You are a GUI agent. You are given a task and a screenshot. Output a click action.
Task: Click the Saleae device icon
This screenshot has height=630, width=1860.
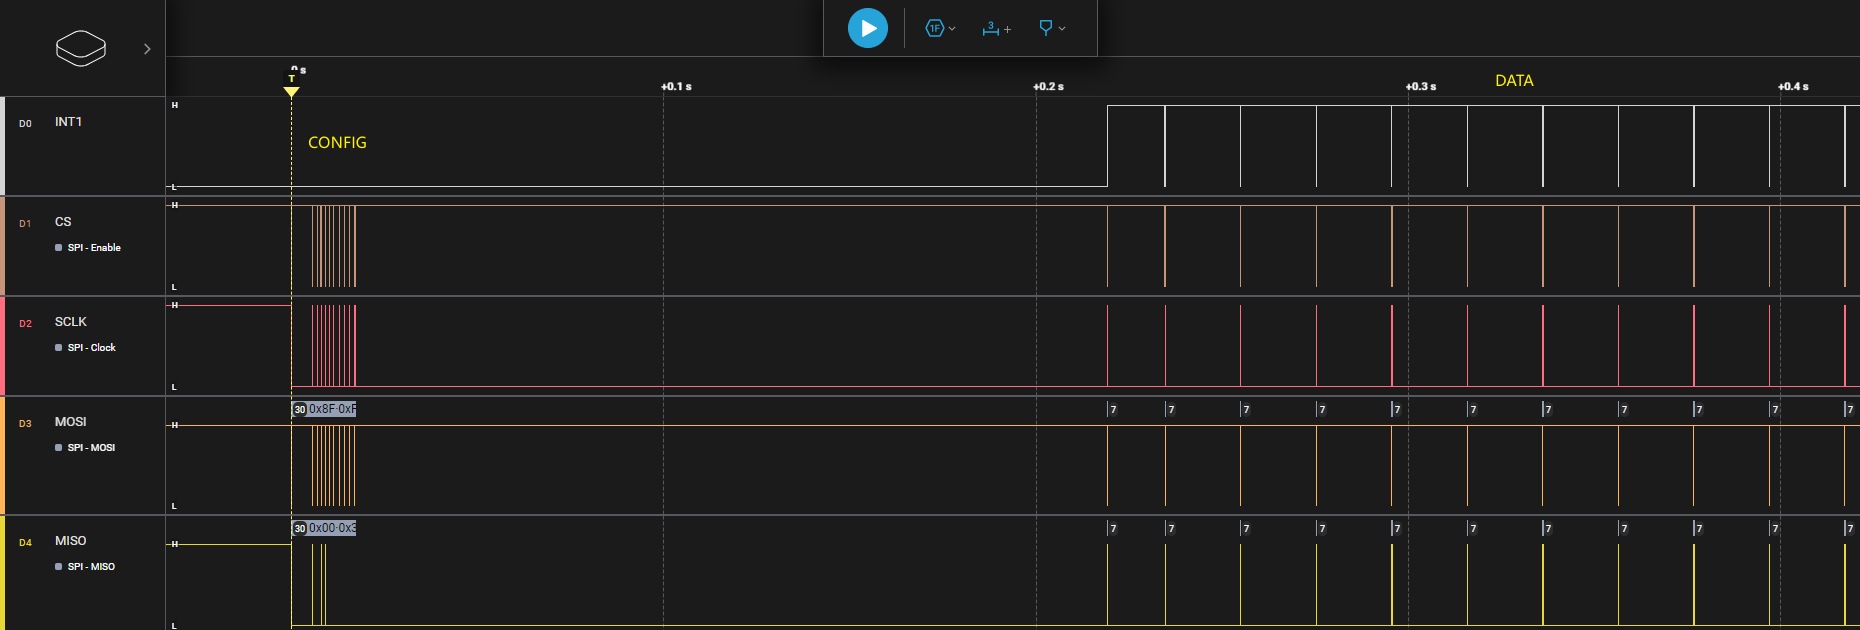tap(81, 48)
